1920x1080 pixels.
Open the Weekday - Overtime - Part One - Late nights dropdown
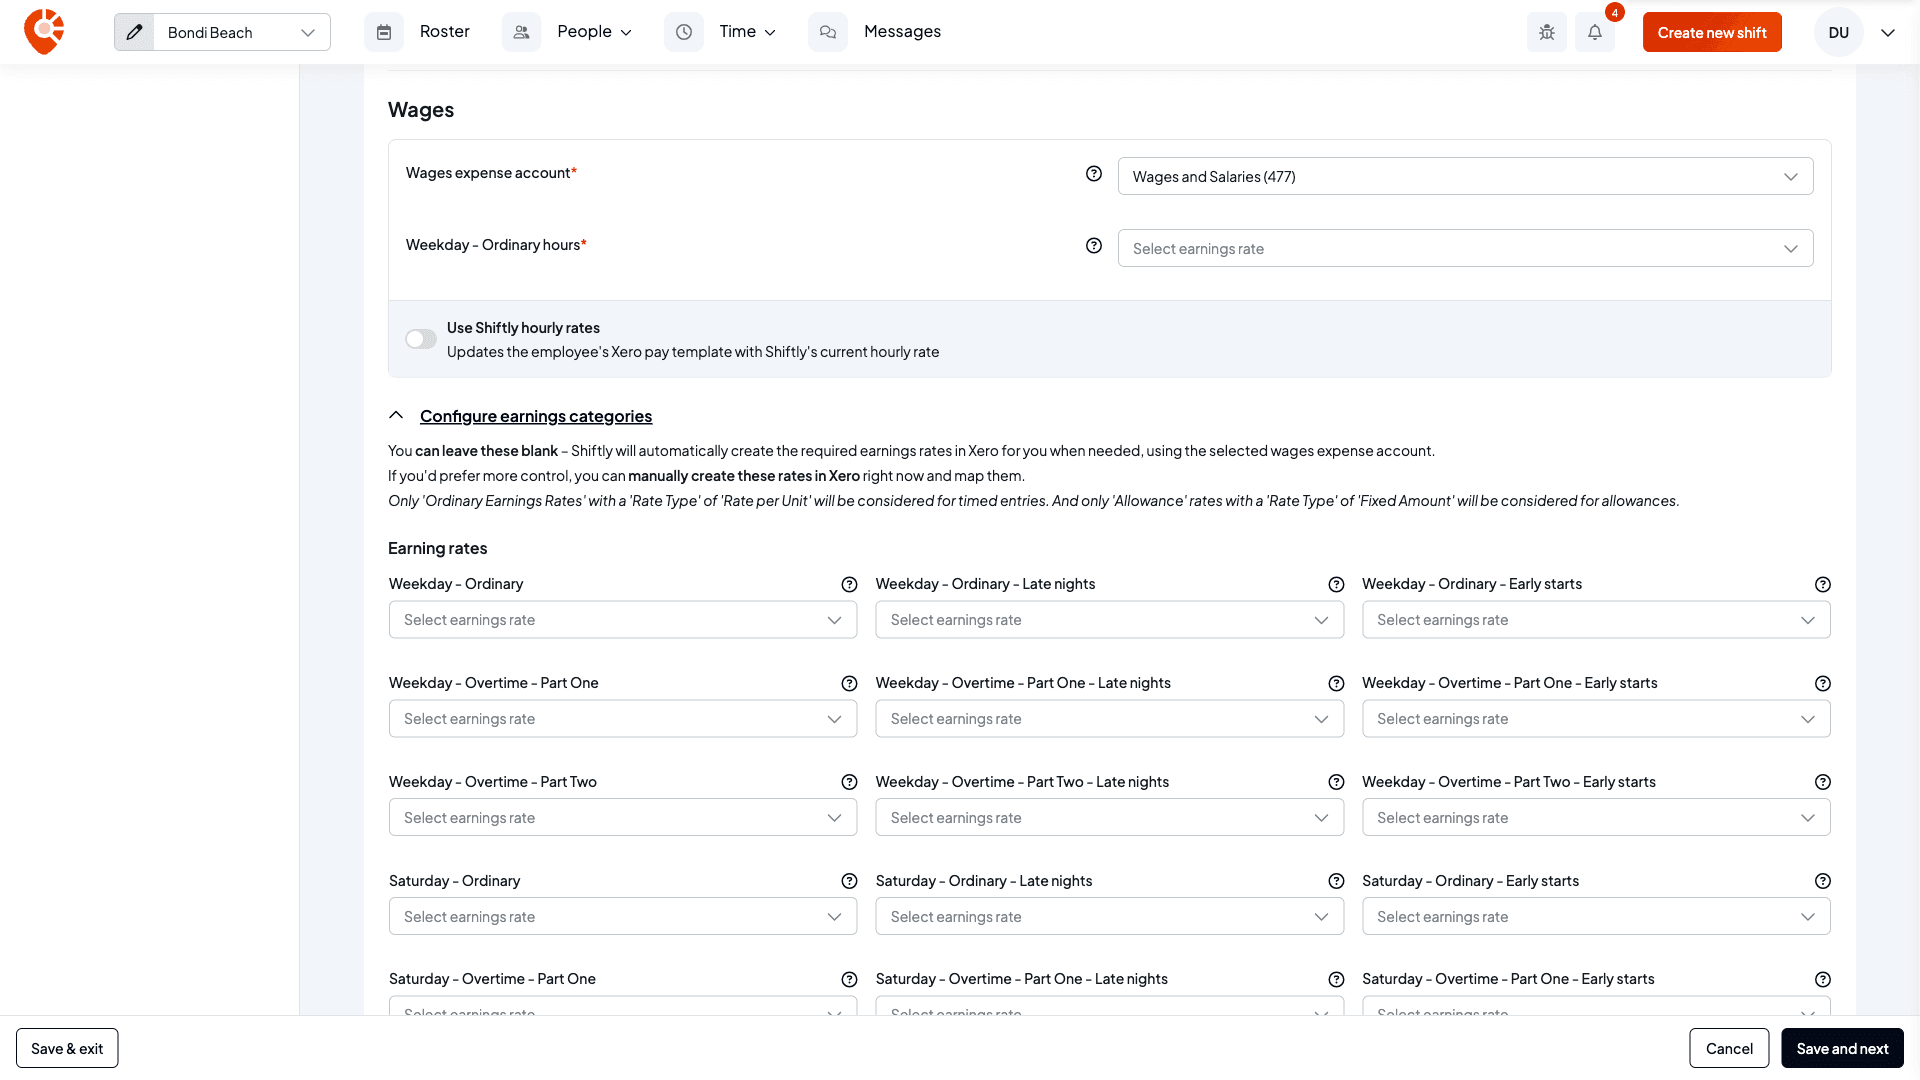point(1109,719)
